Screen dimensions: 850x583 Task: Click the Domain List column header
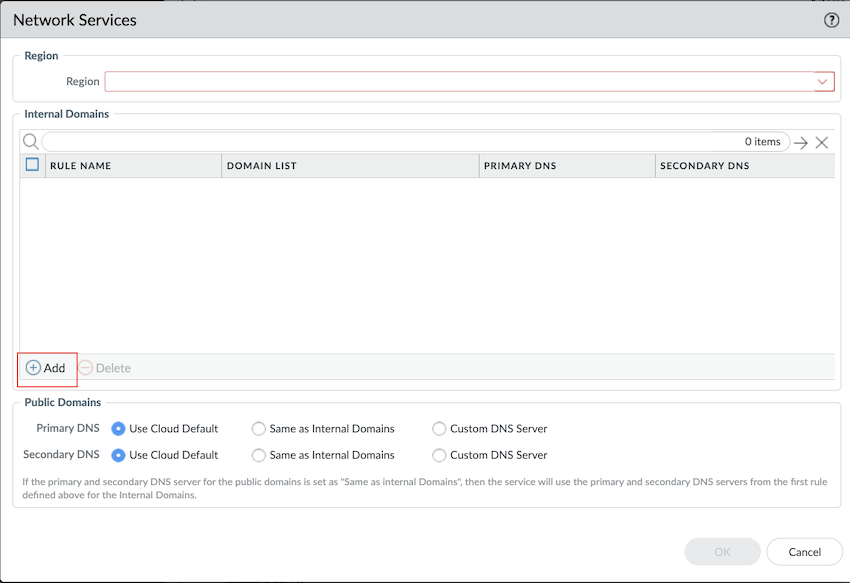pos(349,166)
